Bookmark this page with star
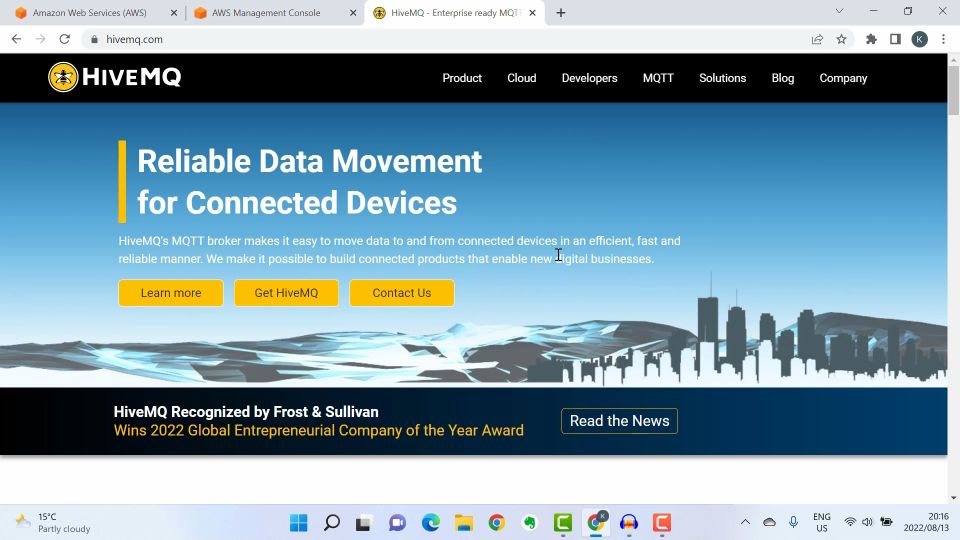Viewport: 960px width, 540px height. coord(841,39)
